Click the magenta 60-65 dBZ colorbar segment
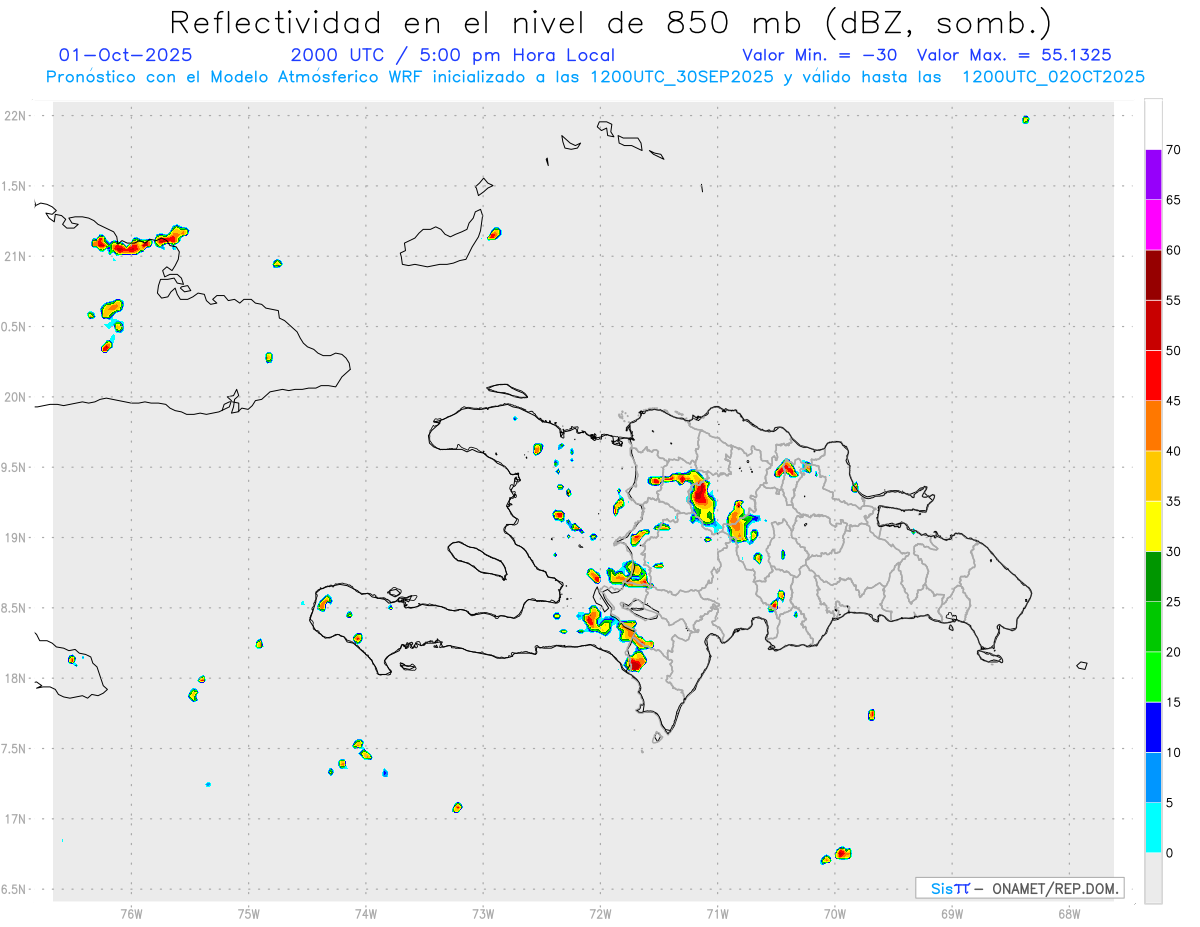 (1153, 225)
